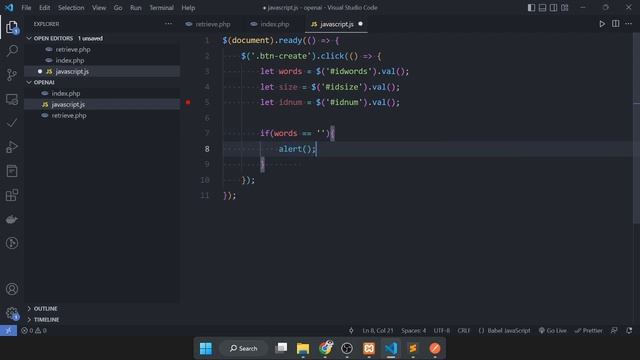Select index.php in Open Editors
Viewport: 640px width, 360px height.
(102, 60)
